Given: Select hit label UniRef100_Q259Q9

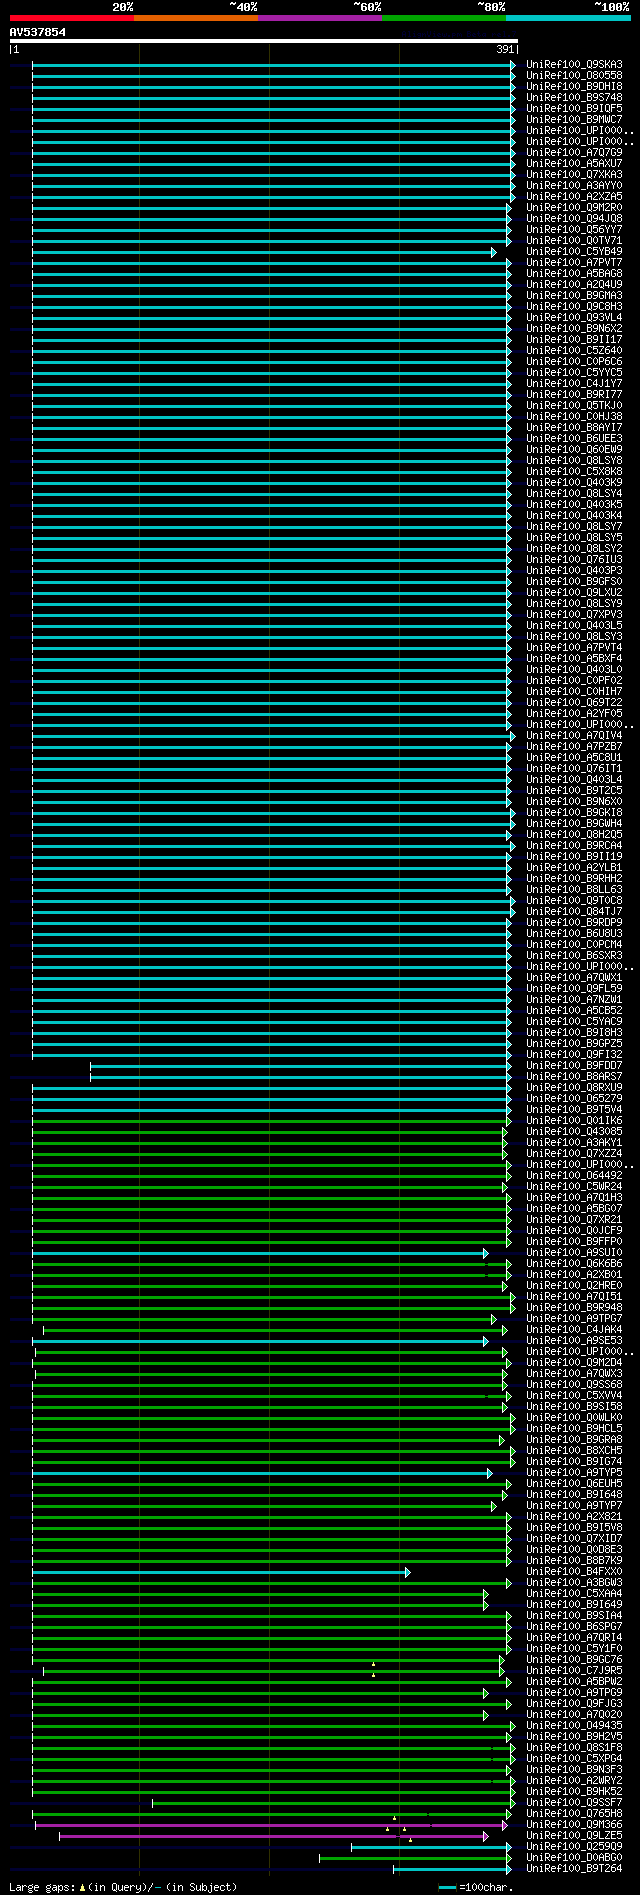Looking at the screenshot, I should [574, 1847].
